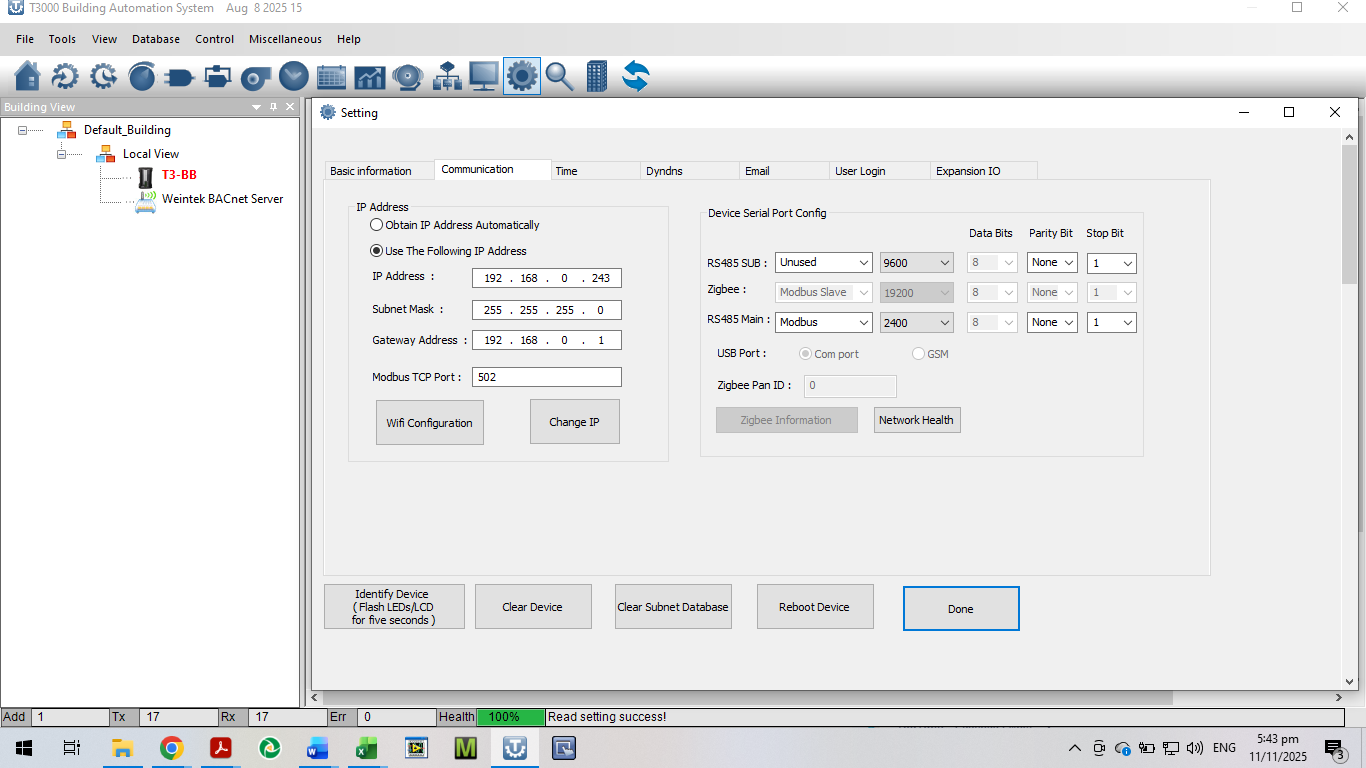Click the Wifi Configuration button
Viewport: 1366px width, 768px height.
click(x=429, y=423)
